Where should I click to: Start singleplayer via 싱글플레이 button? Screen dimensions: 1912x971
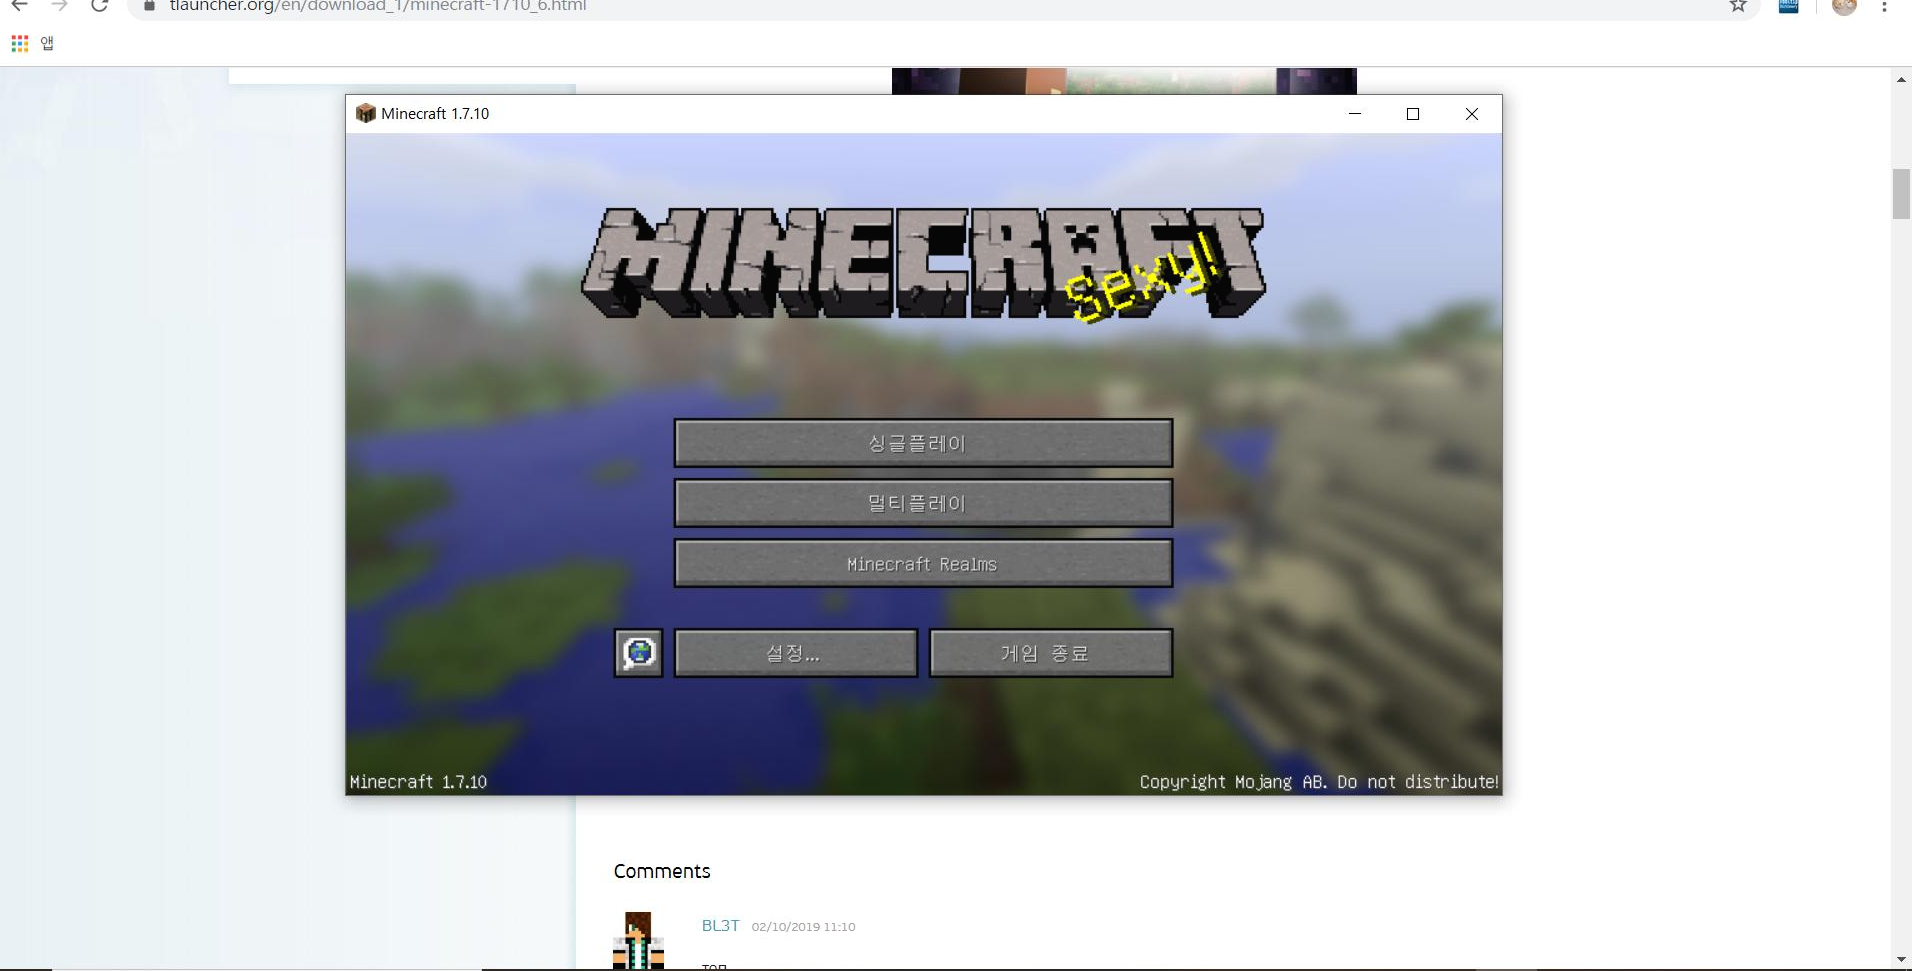(923, 443)
